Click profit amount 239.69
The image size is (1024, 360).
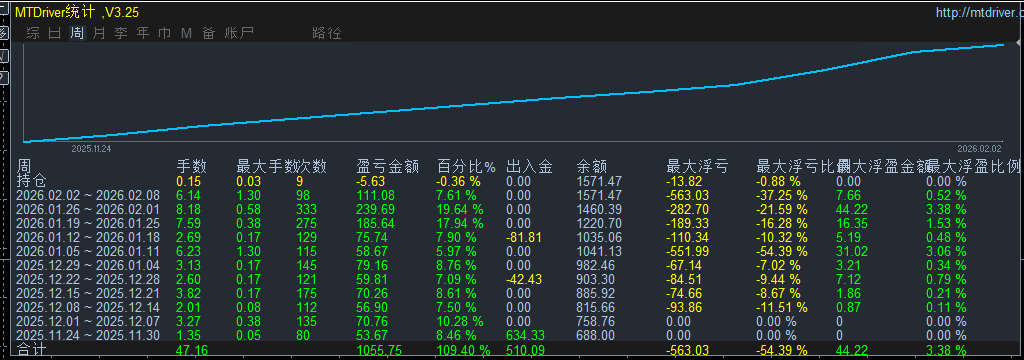pyautogui.click(x=376, y=209)
